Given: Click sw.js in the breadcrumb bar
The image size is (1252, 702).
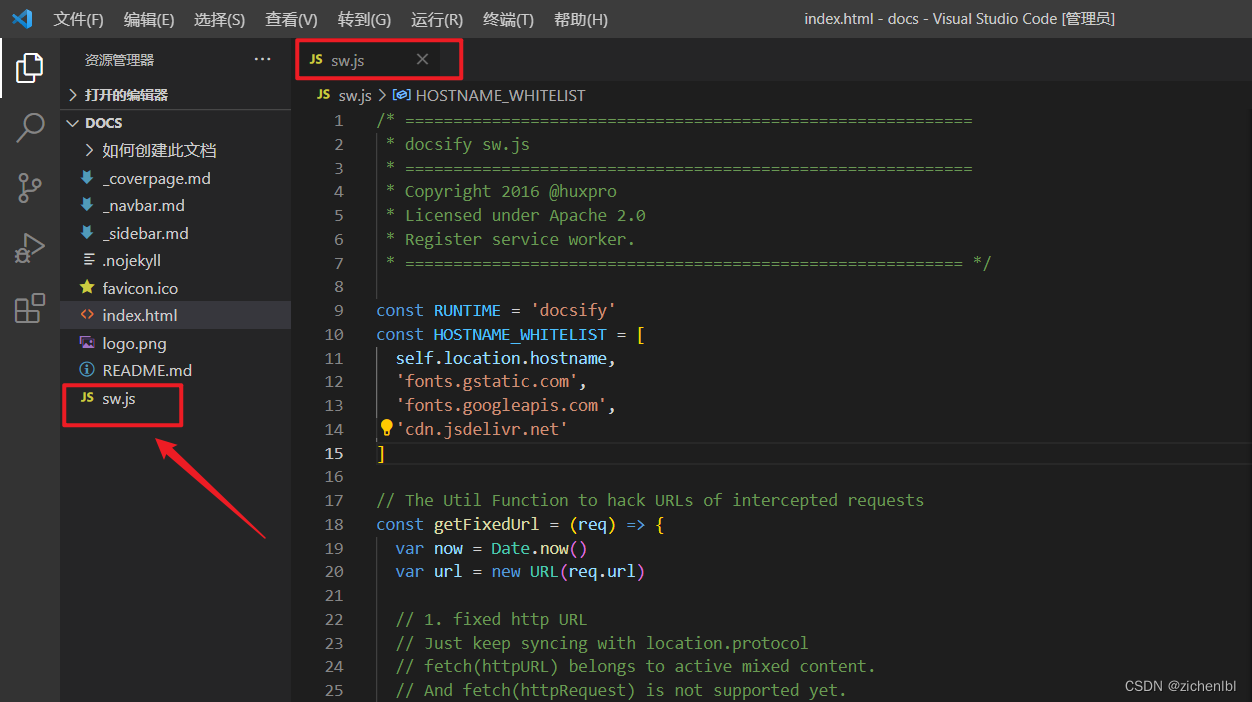Looking at the screenshot, I should [355, 95].
